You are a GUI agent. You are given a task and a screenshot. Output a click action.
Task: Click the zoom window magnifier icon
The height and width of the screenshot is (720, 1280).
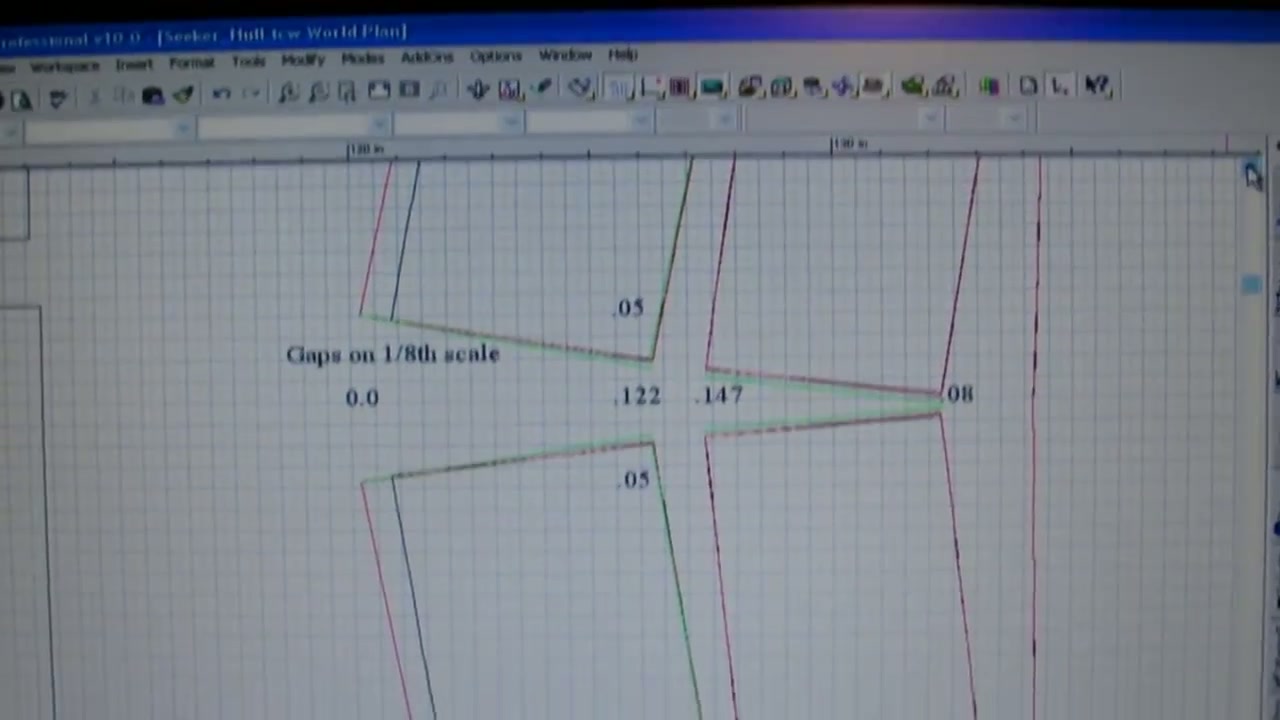coord(347,93)
